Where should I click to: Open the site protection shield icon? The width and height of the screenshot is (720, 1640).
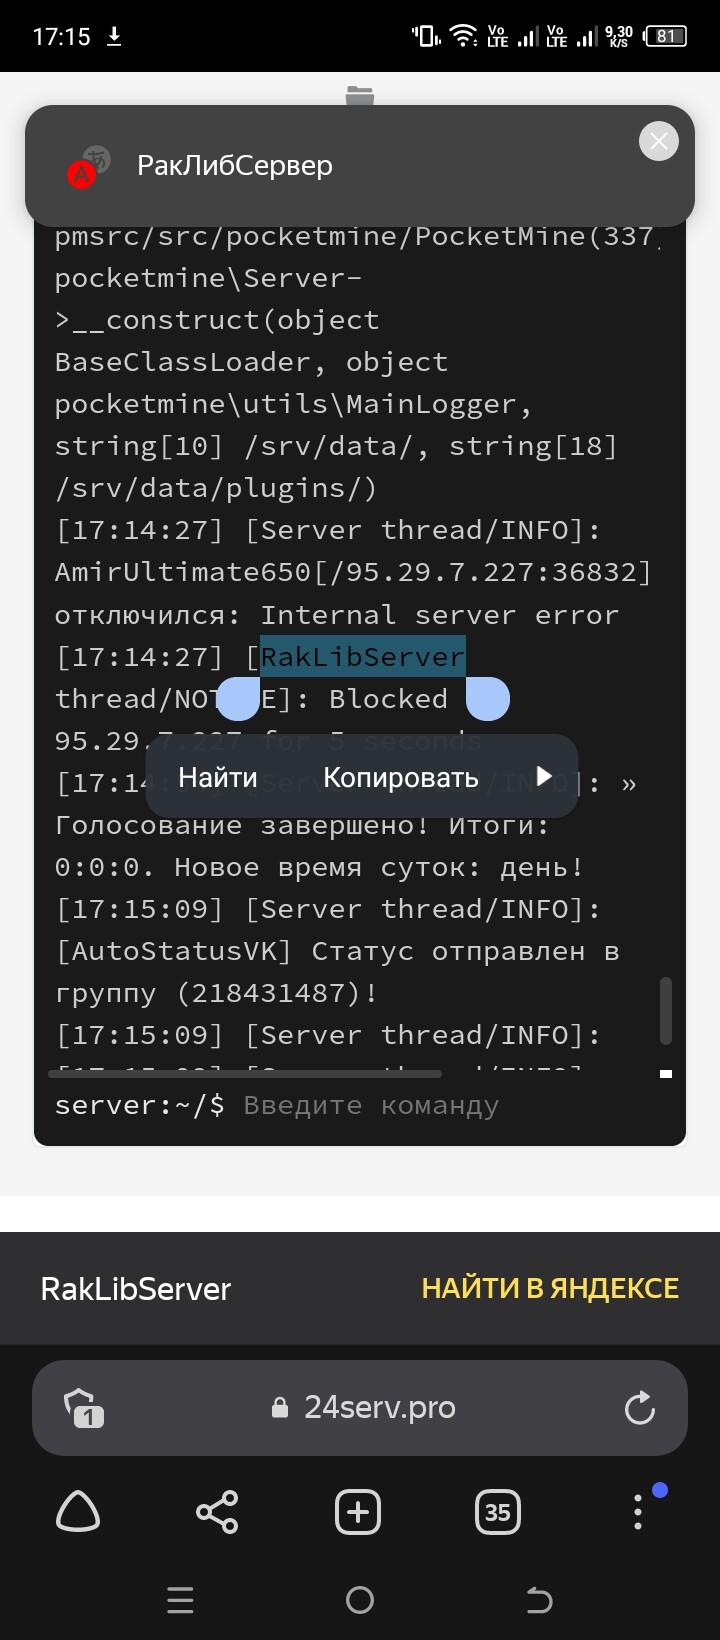tap(84, 1408)
